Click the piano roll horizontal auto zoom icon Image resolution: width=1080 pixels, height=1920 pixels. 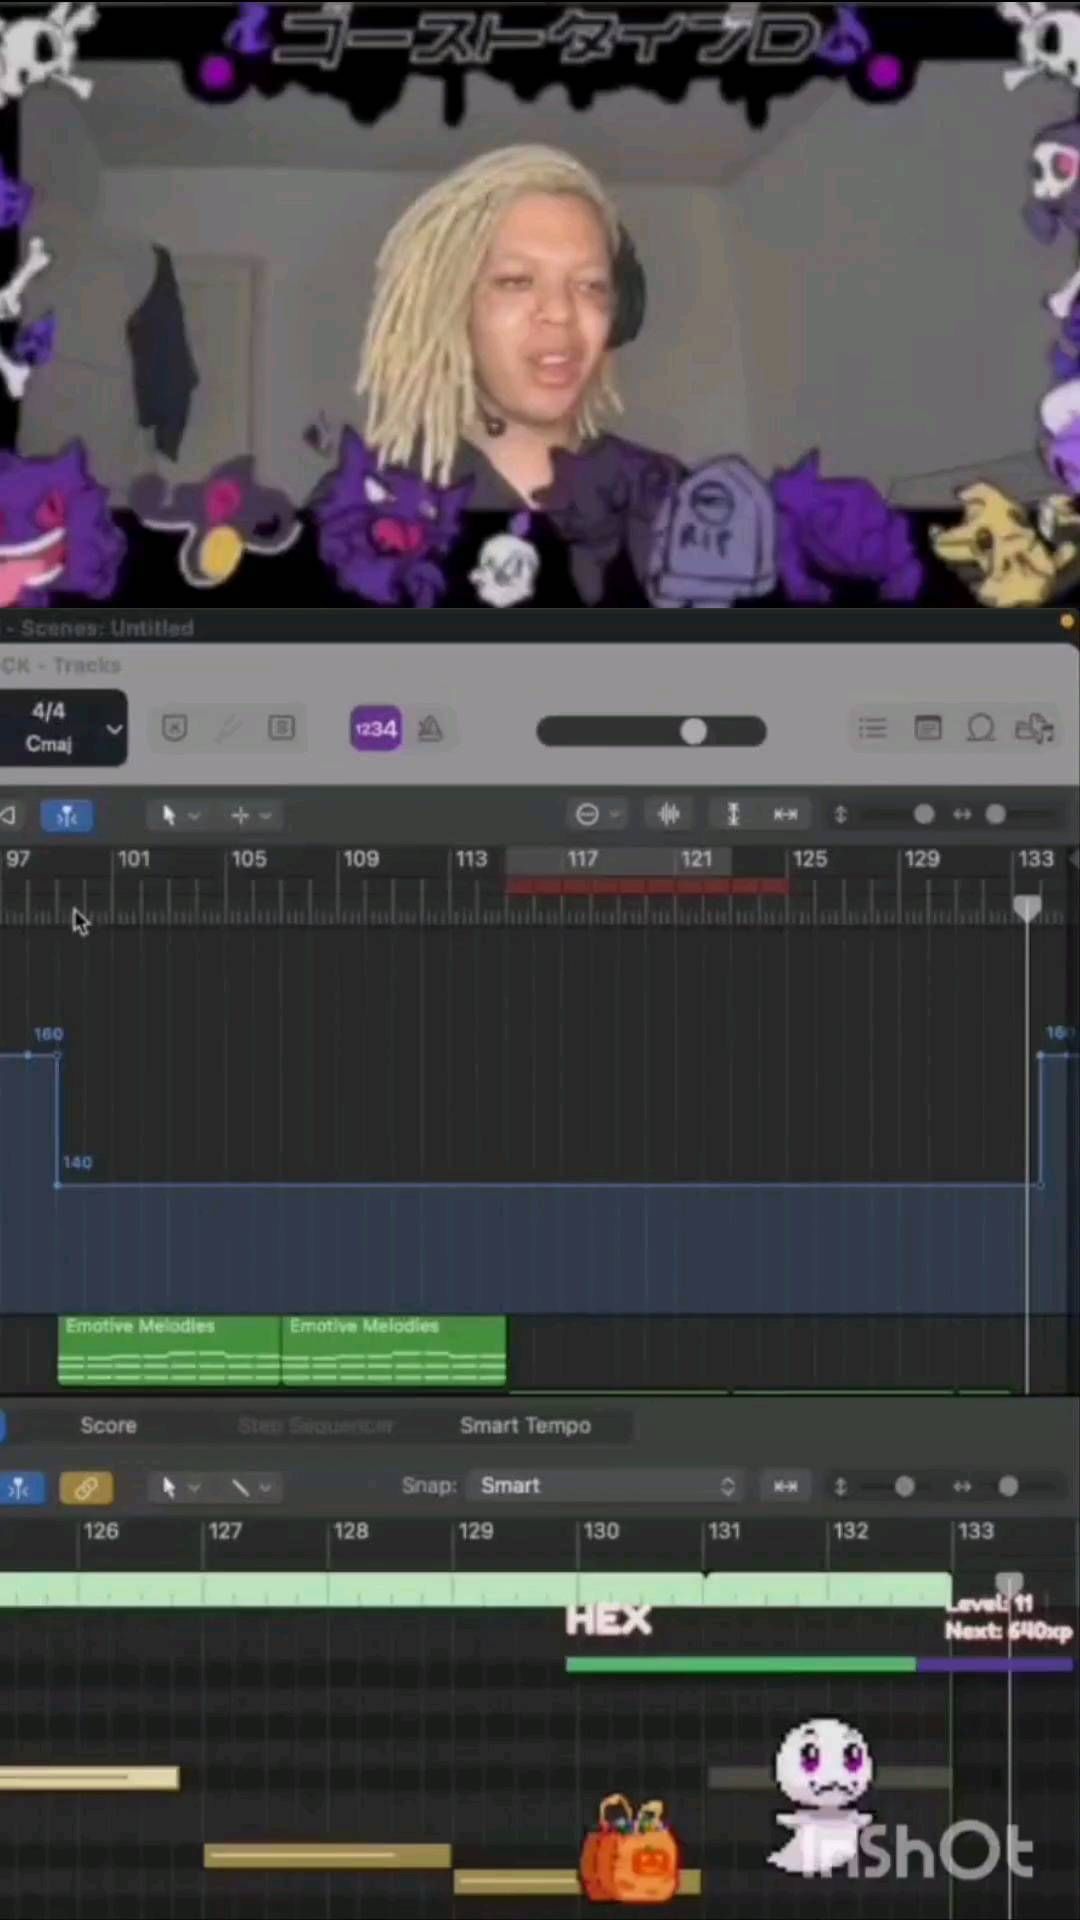tap(786, 1487)
